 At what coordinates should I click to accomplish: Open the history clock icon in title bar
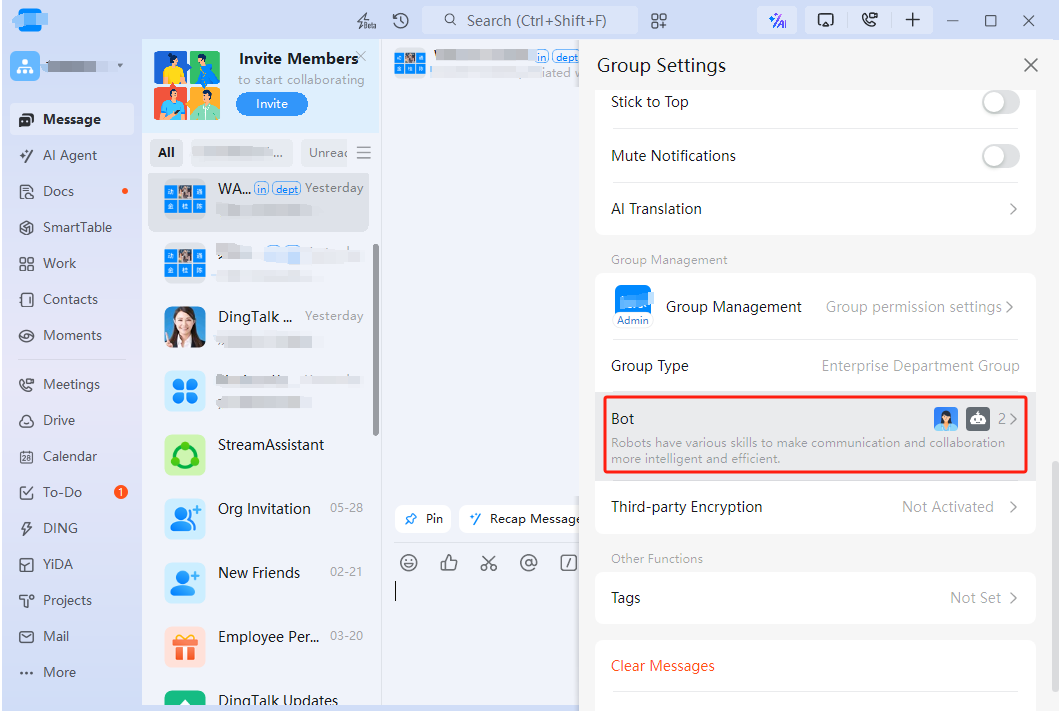pos(400,20)
